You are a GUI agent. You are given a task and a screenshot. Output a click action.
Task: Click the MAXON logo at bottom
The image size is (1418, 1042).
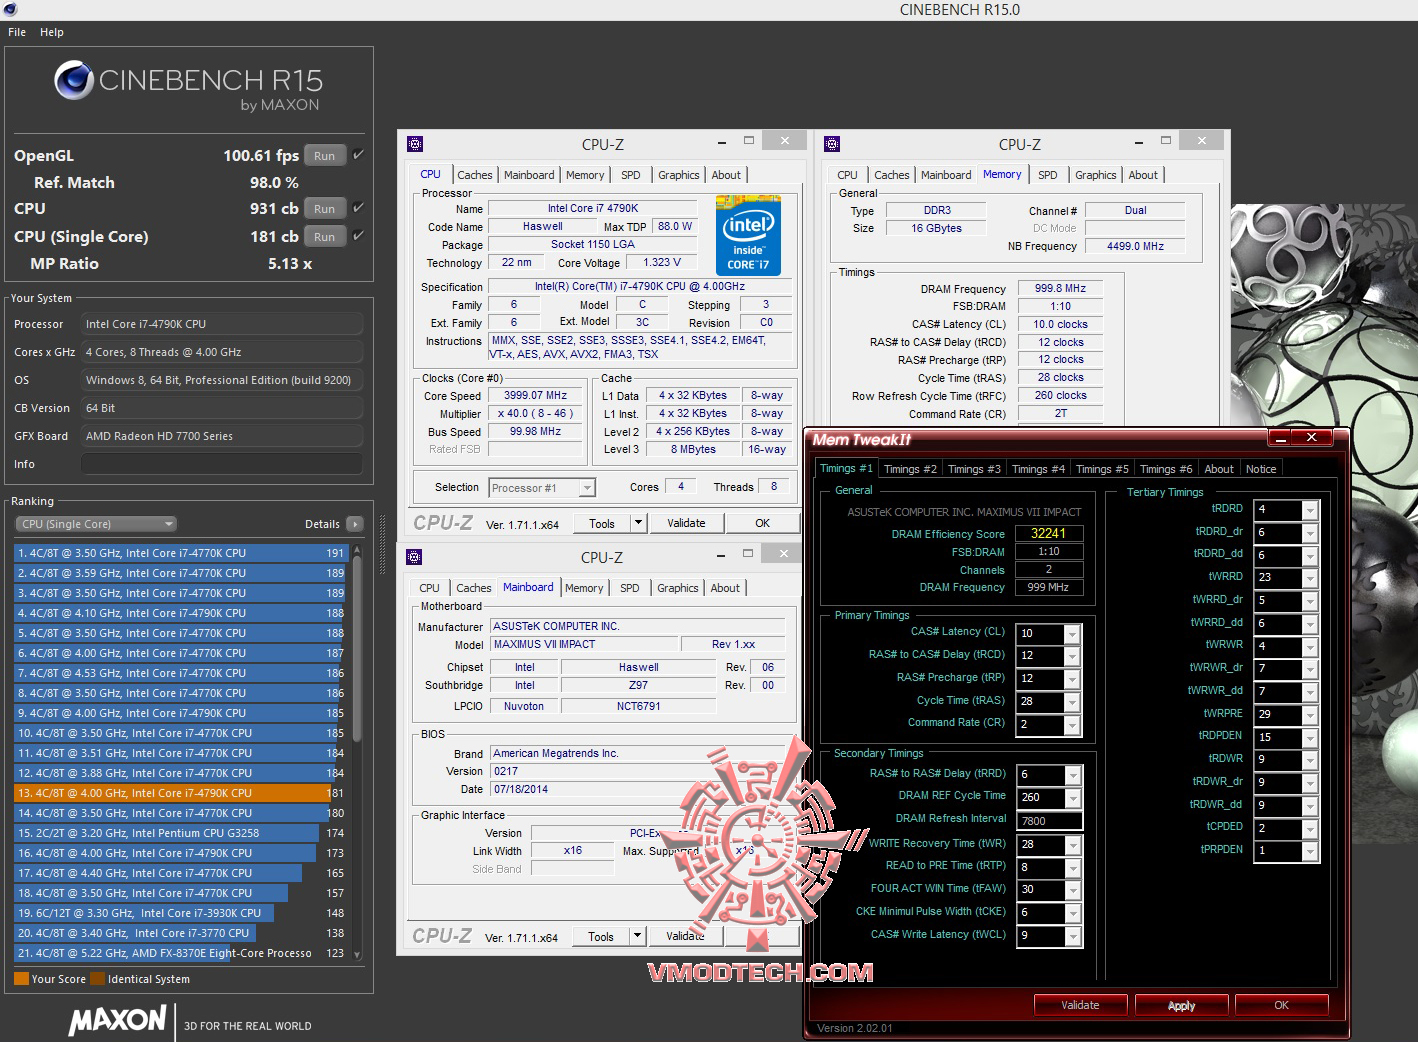pyautogui.click(x=118, y=1020)
